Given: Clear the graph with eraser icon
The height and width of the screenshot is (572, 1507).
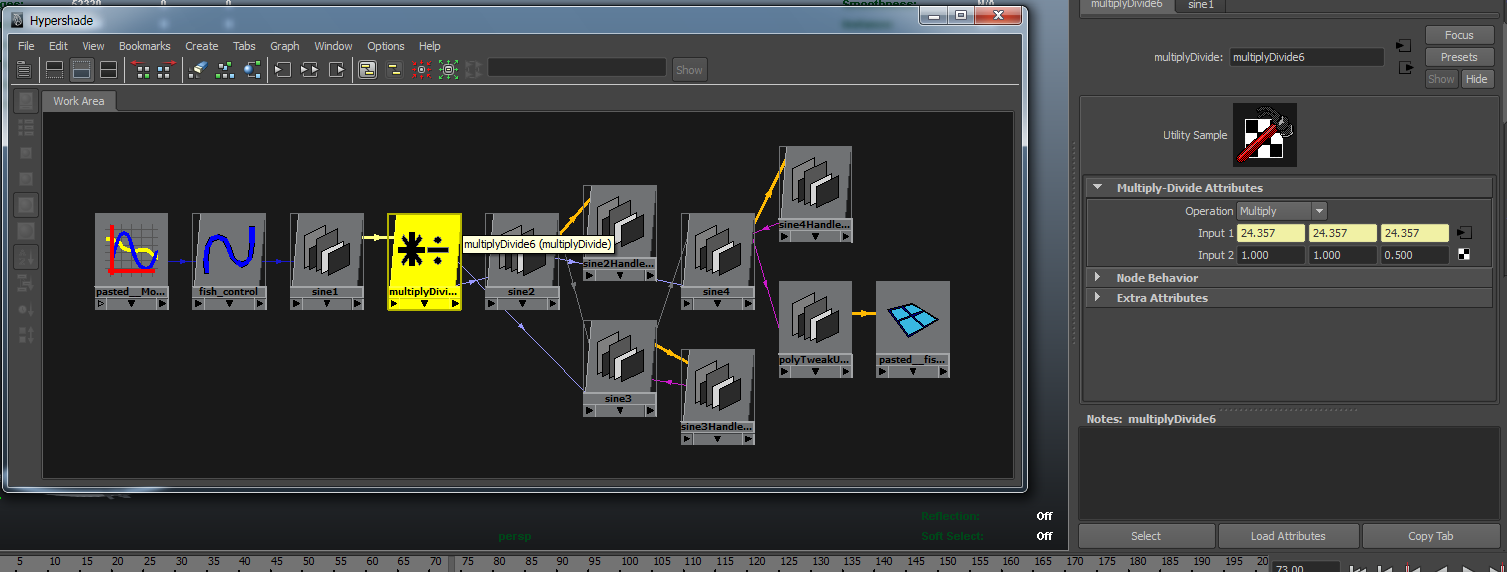Looking at the screenshot, I should click(x=198, y=70).
